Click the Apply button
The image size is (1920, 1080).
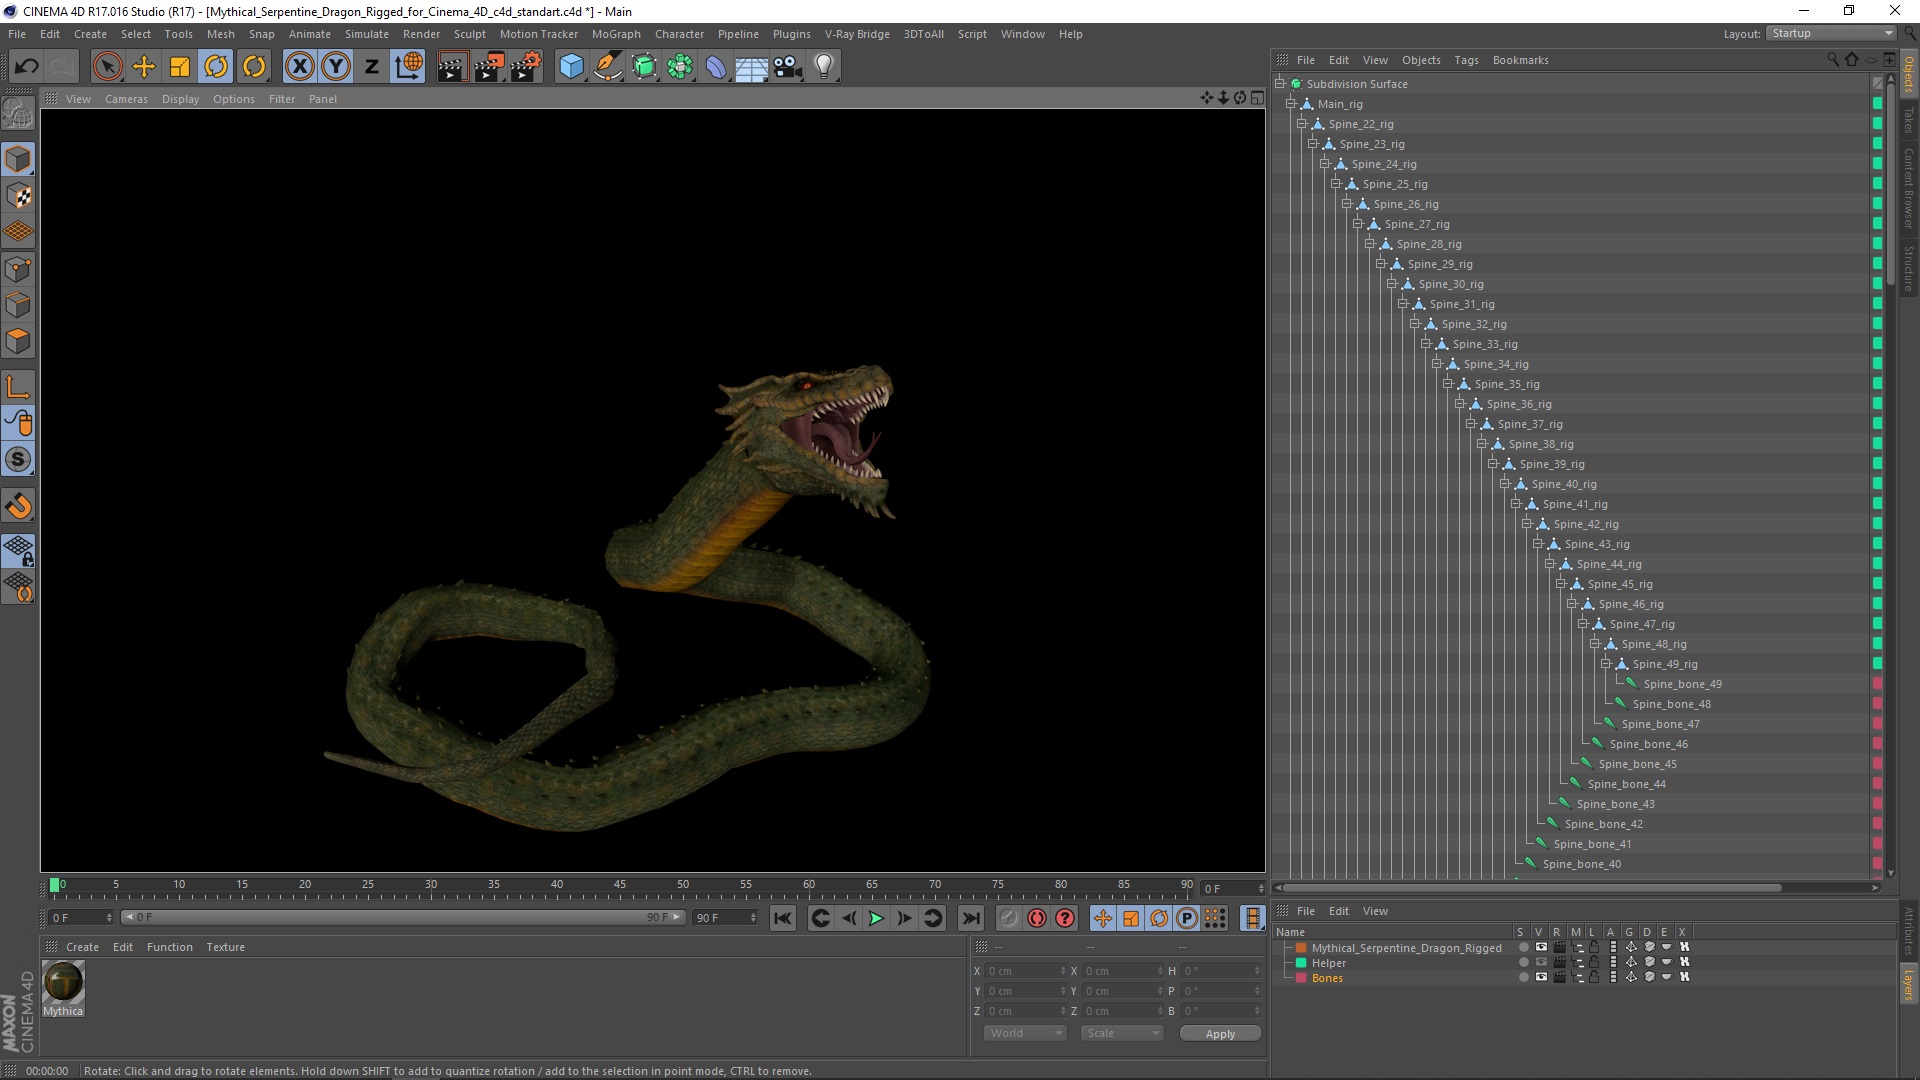coord(1220,1034)
